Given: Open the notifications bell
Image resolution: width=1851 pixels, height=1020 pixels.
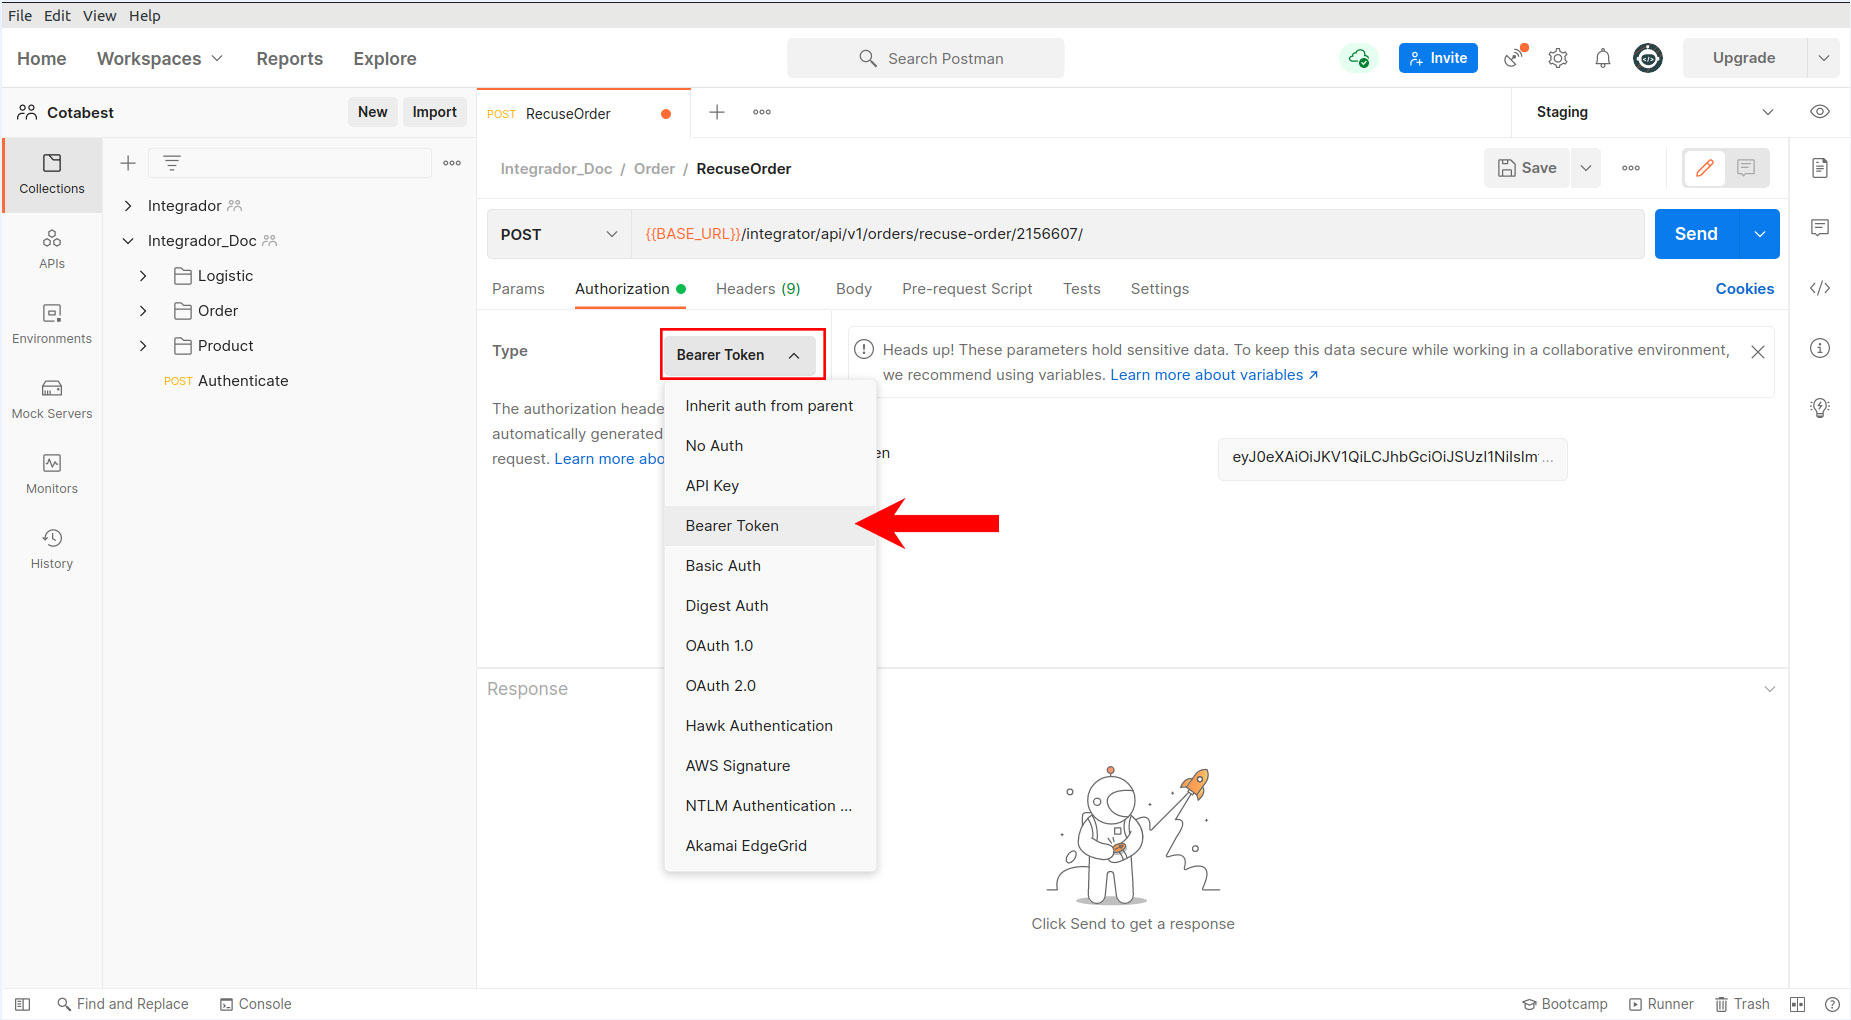Looking at the screenshot, I should pyautogui.click(x=1603, y=58).
